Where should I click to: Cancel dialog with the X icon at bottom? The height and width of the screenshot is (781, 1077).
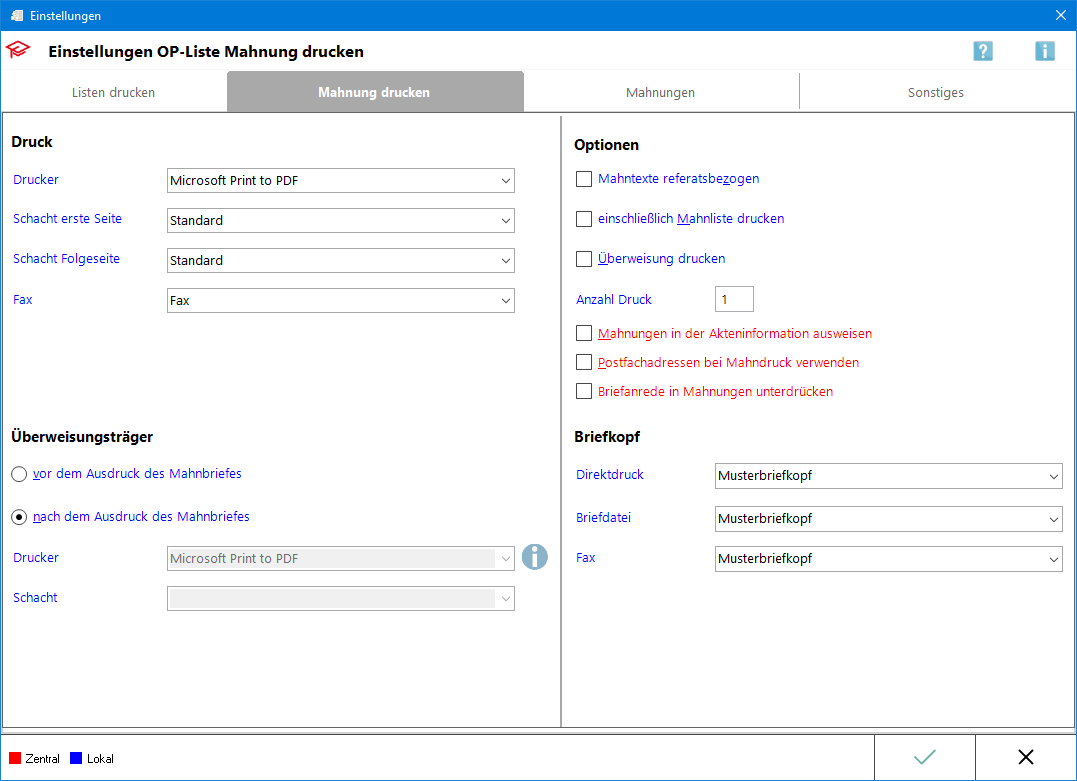tap(1025, 757)
